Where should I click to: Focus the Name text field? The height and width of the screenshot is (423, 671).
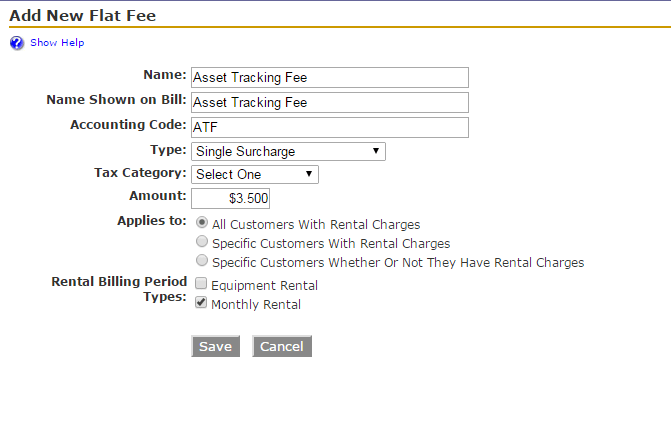pos(330,77)
